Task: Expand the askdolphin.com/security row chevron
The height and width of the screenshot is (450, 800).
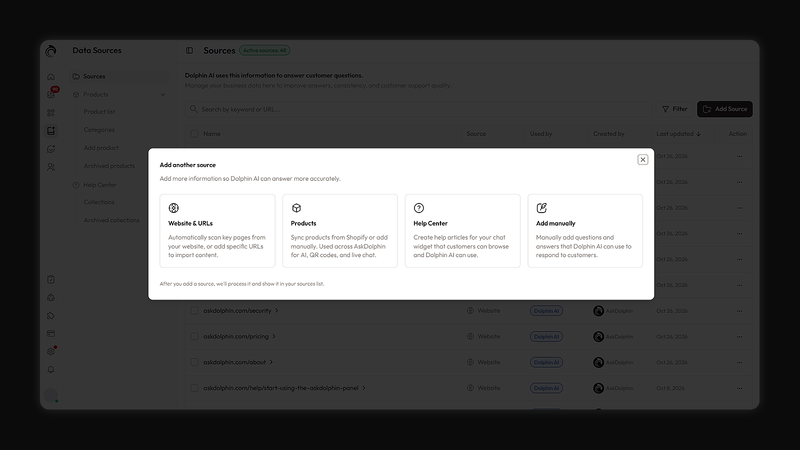Action: 277,311
